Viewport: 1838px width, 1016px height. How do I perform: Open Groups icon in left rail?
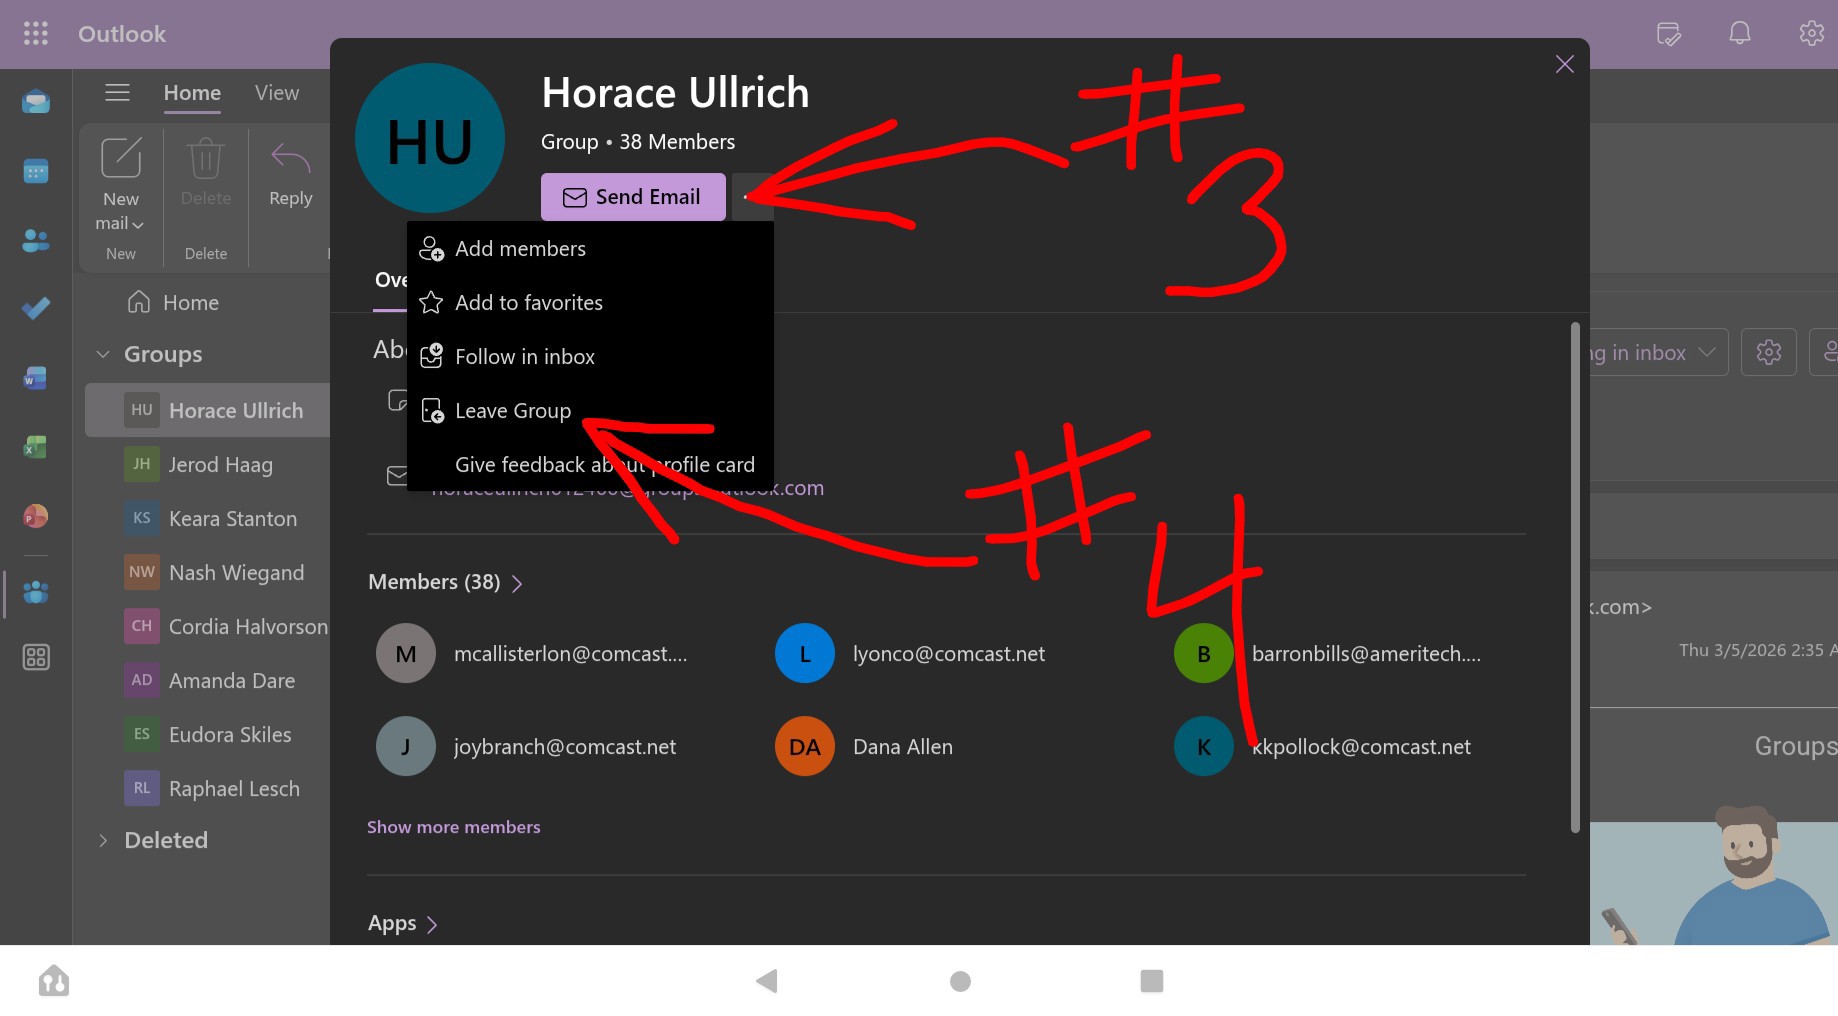point(36,592)
